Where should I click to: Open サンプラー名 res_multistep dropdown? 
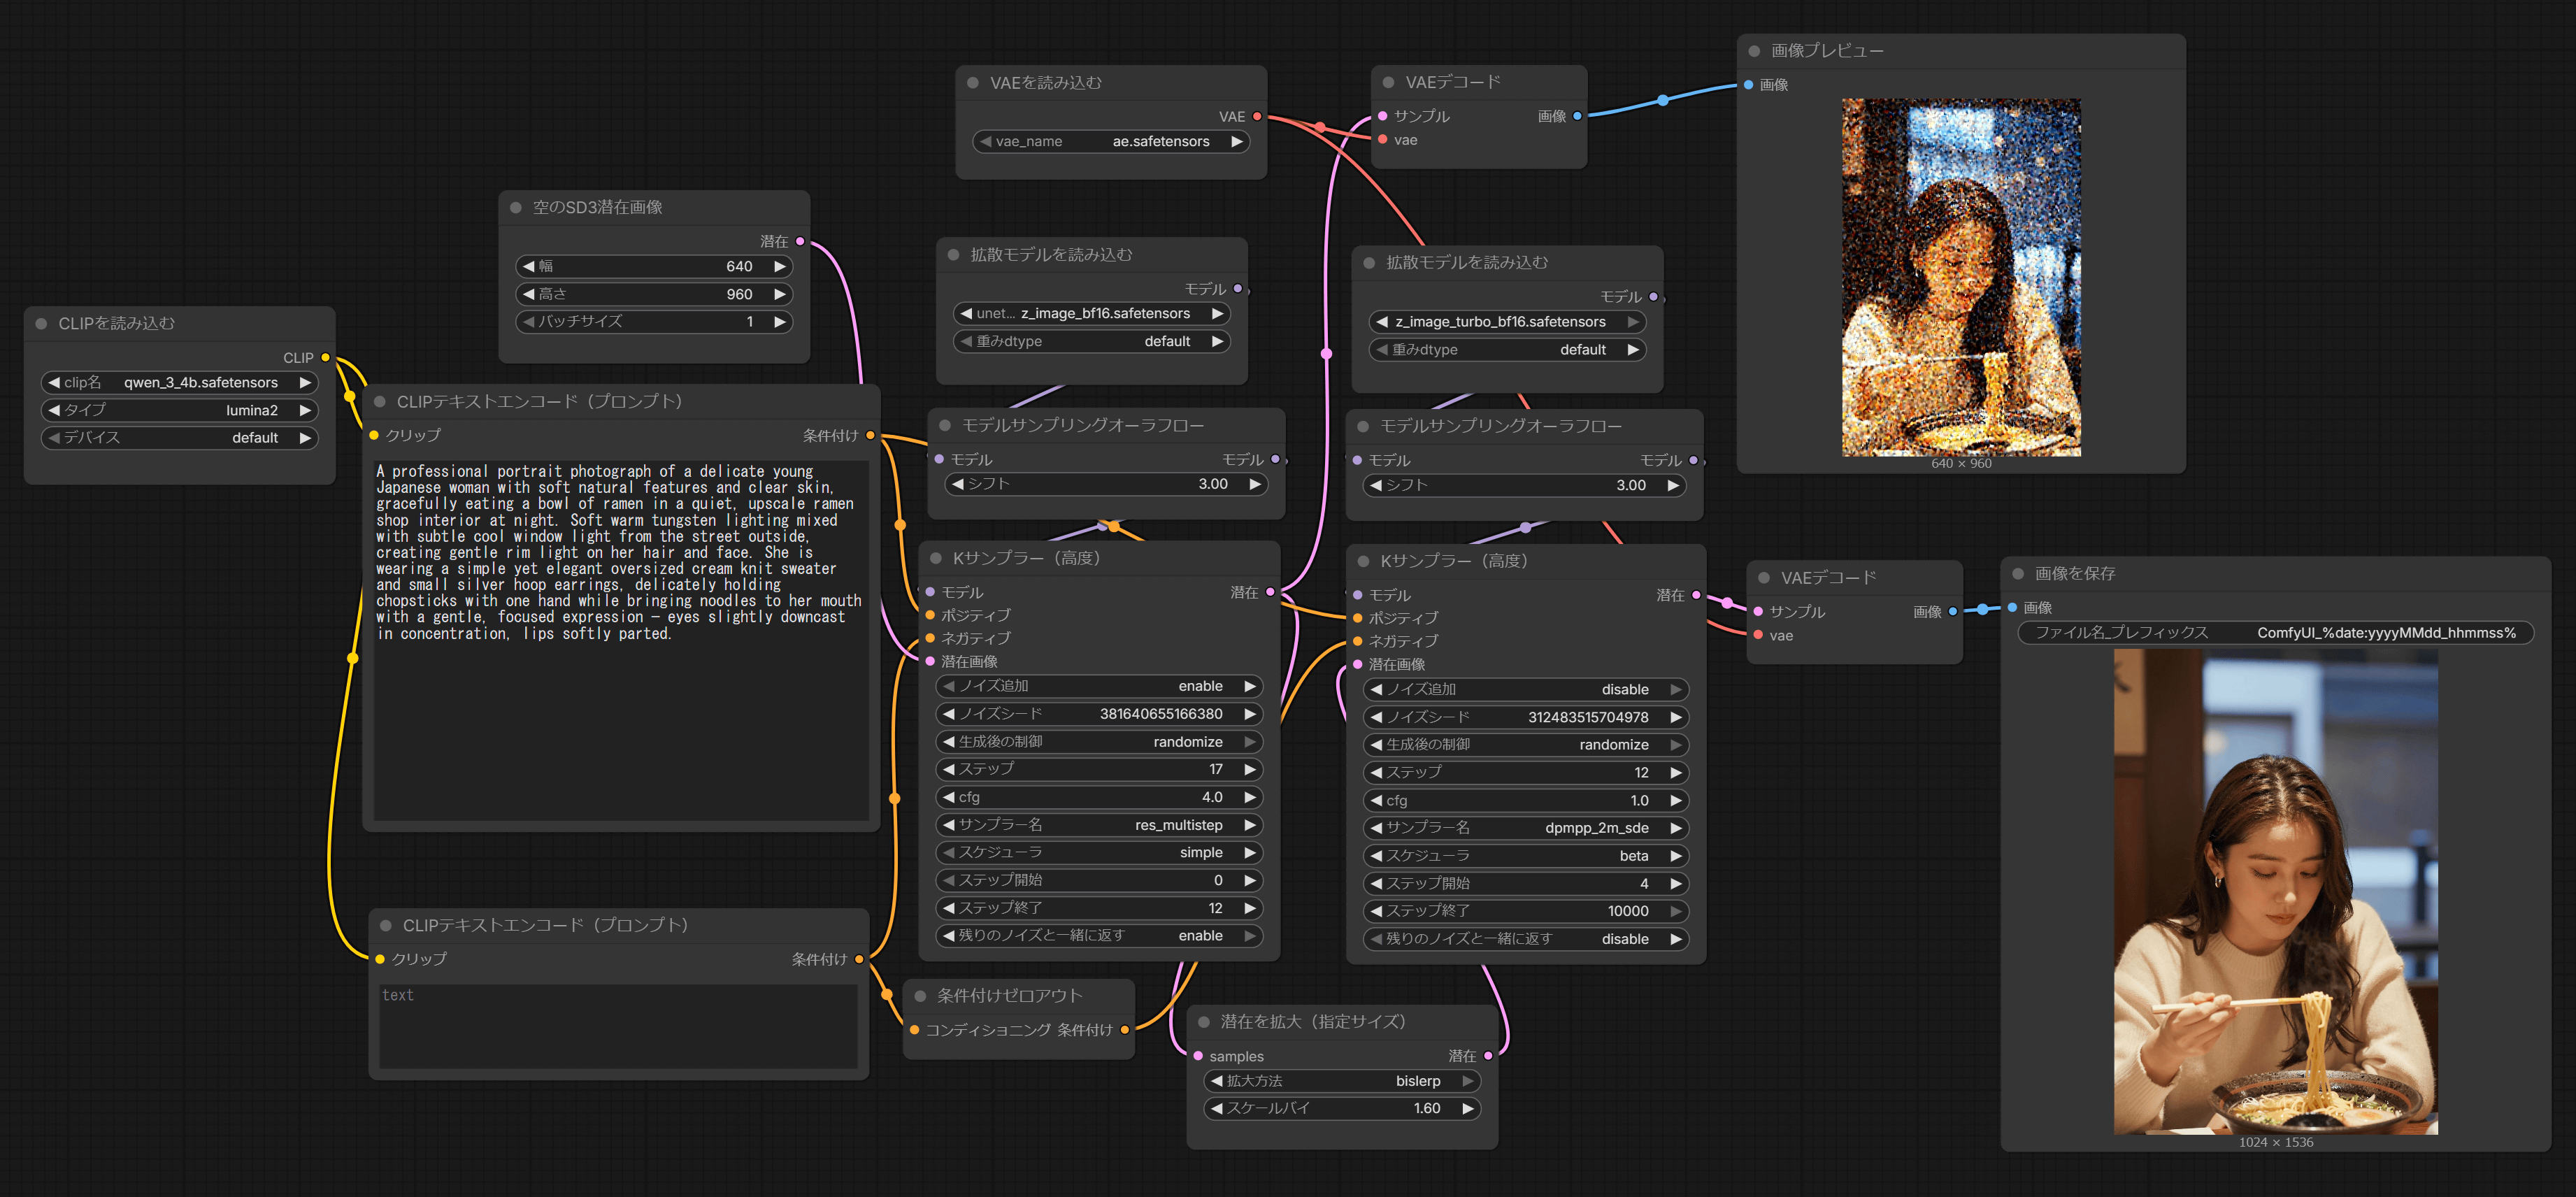pos(1100,825)
